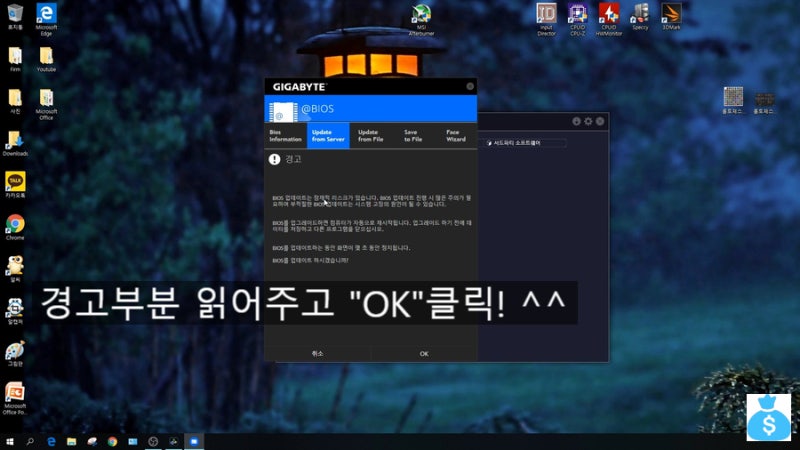Open Microsoft Office PowerPoint desktop shortcut
The height and width of the screenshot is (450, 800).
point(15,398)
